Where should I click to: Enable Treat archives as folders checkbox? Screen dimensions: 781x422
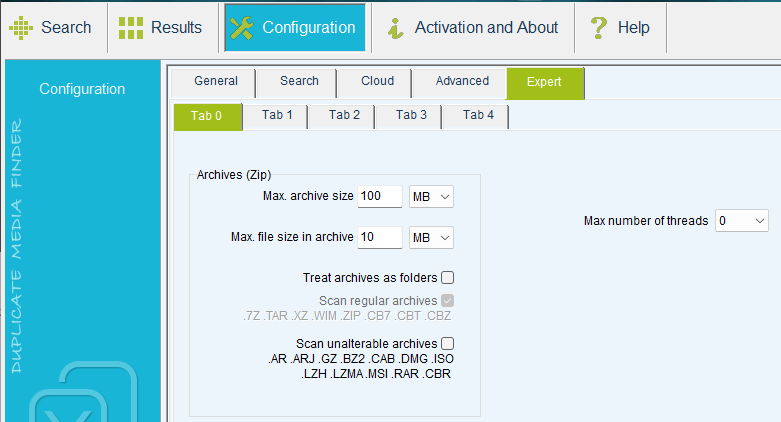[447, 278]
